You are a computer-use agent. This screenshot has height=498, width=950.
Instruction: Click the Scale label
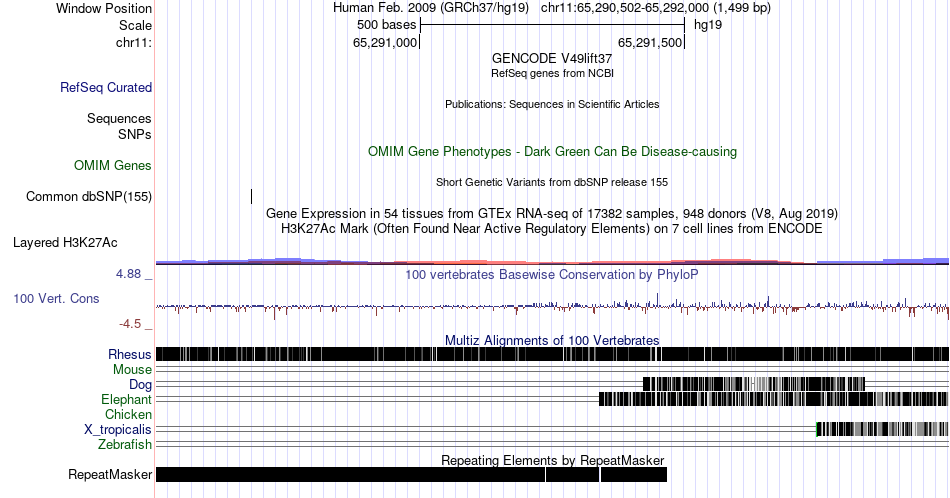[x=135, y=25]
